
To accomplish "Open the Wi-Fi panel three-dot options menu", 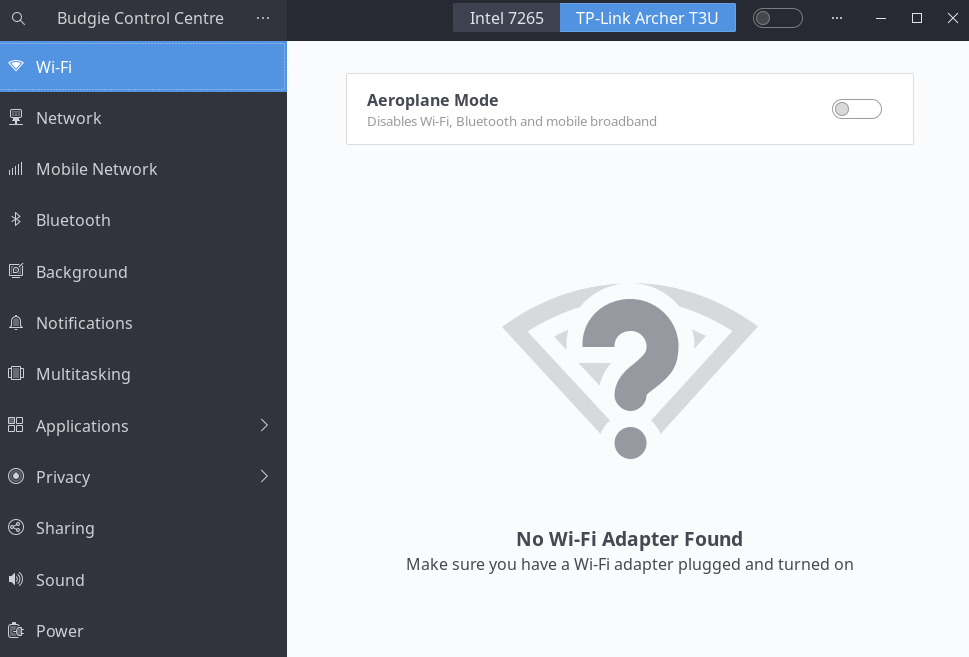I will pos(837,18).
